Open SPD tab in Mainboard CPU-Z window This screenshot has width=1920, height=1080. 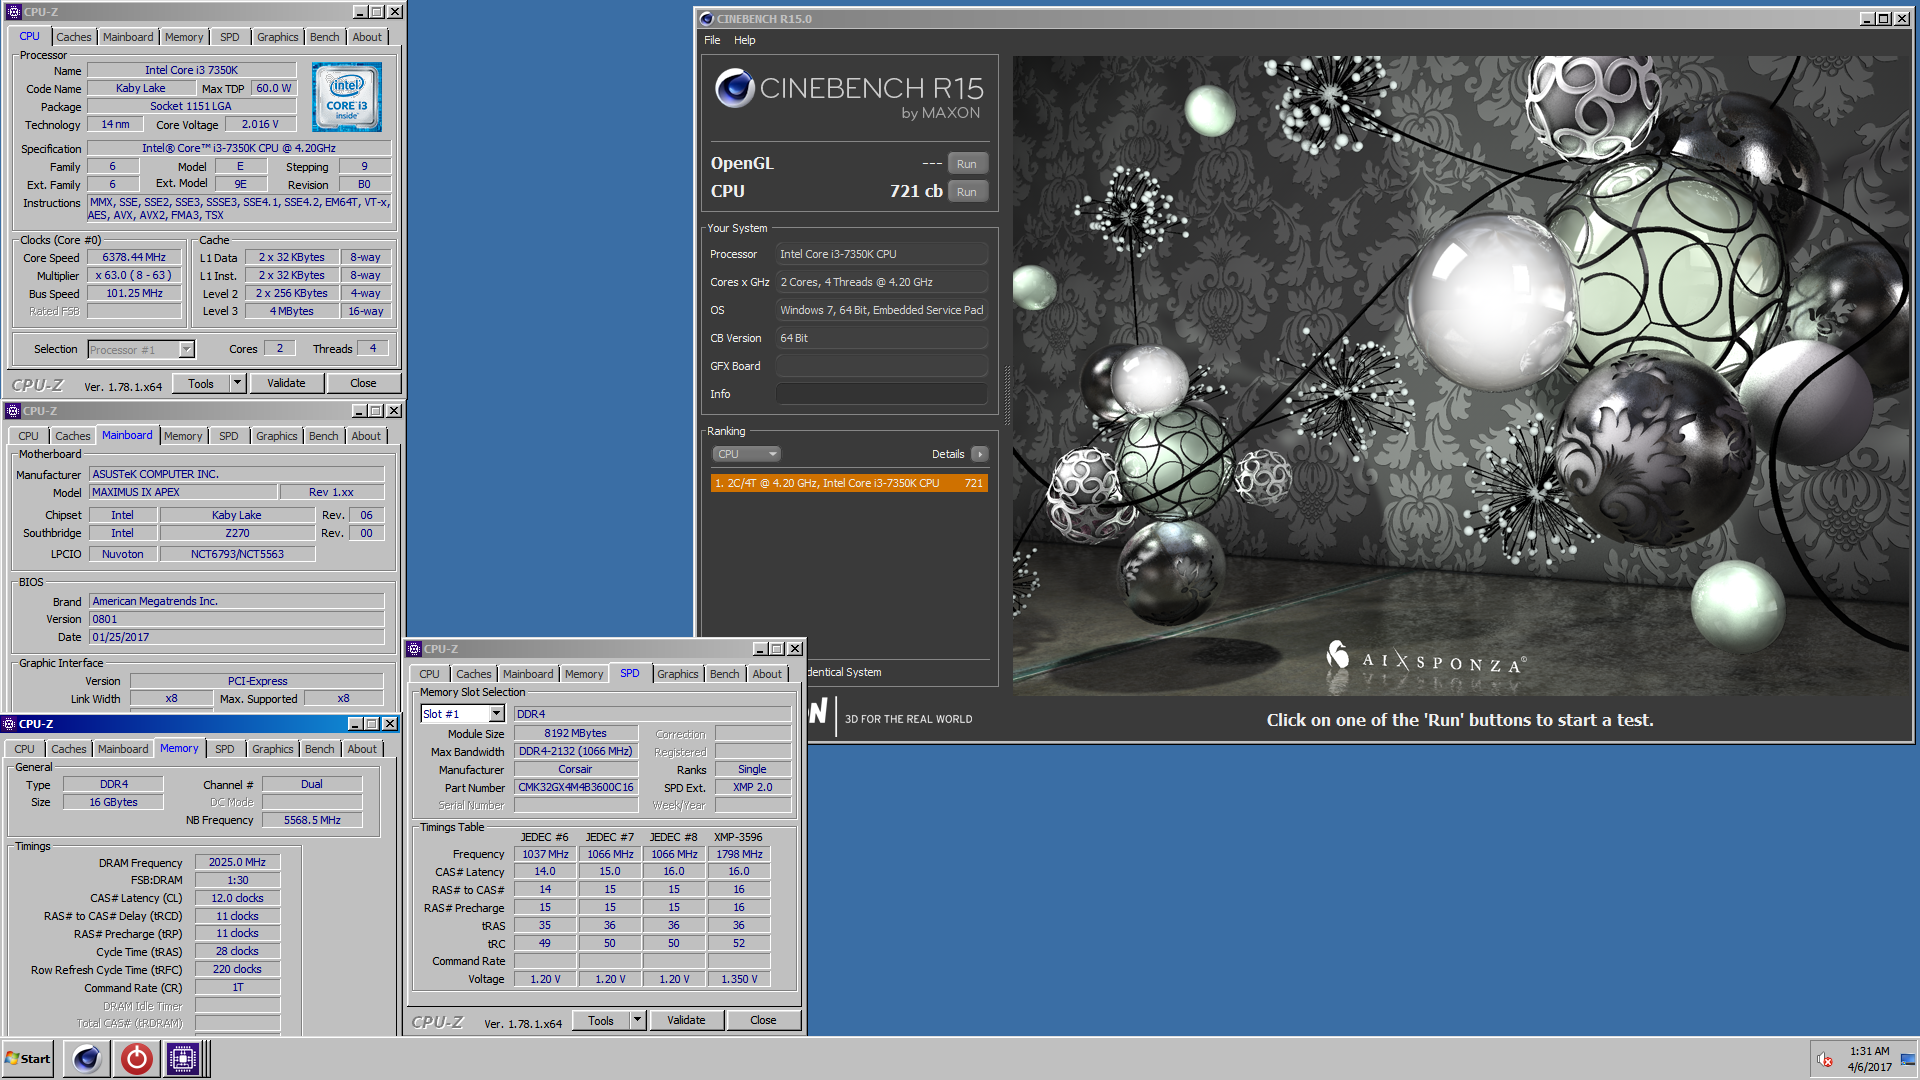tap(228, 436)
